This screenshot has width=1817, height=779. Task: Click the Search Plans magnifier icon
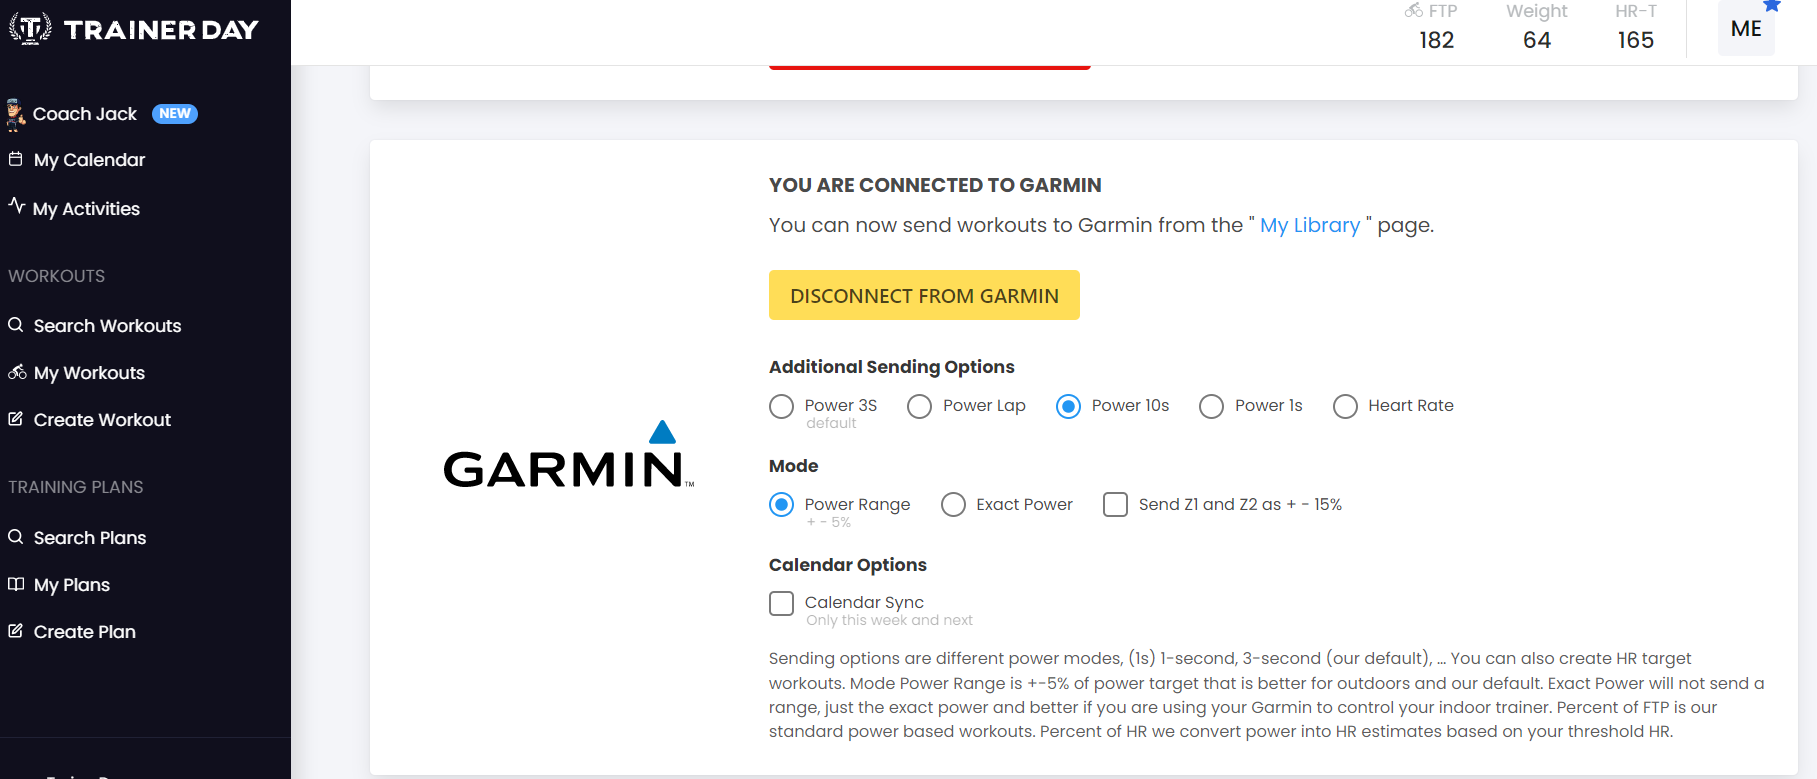(x=16, y=537)
